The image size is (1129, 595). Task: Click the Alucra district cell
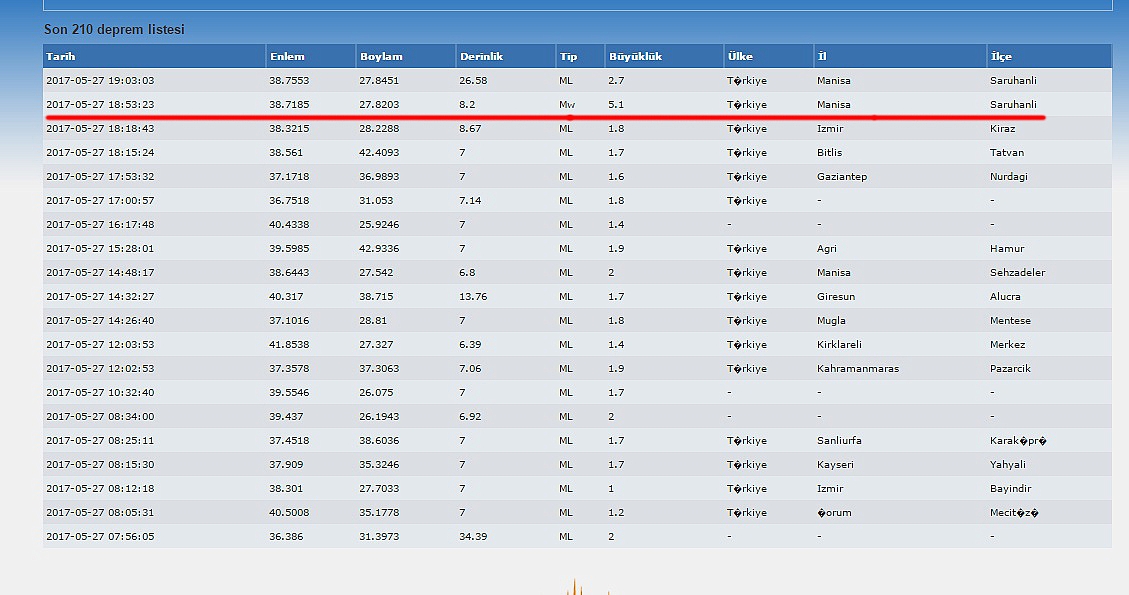pyautogui.click(x=1005, y=297)
